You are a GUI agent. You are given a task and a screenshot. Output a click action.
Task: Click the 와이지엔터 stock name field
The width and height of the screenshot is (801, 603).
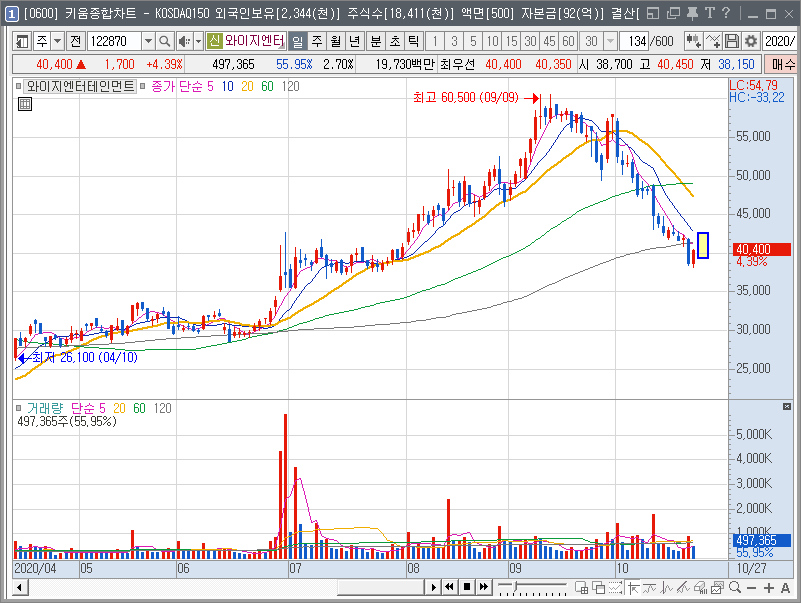[254, 41]
